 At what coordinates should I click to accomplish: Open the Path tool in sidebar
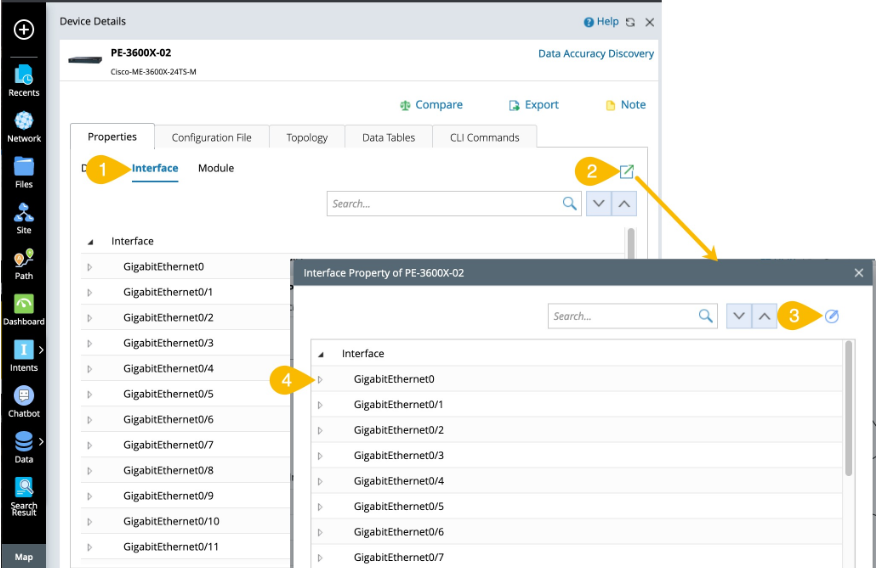pos(24,262)
